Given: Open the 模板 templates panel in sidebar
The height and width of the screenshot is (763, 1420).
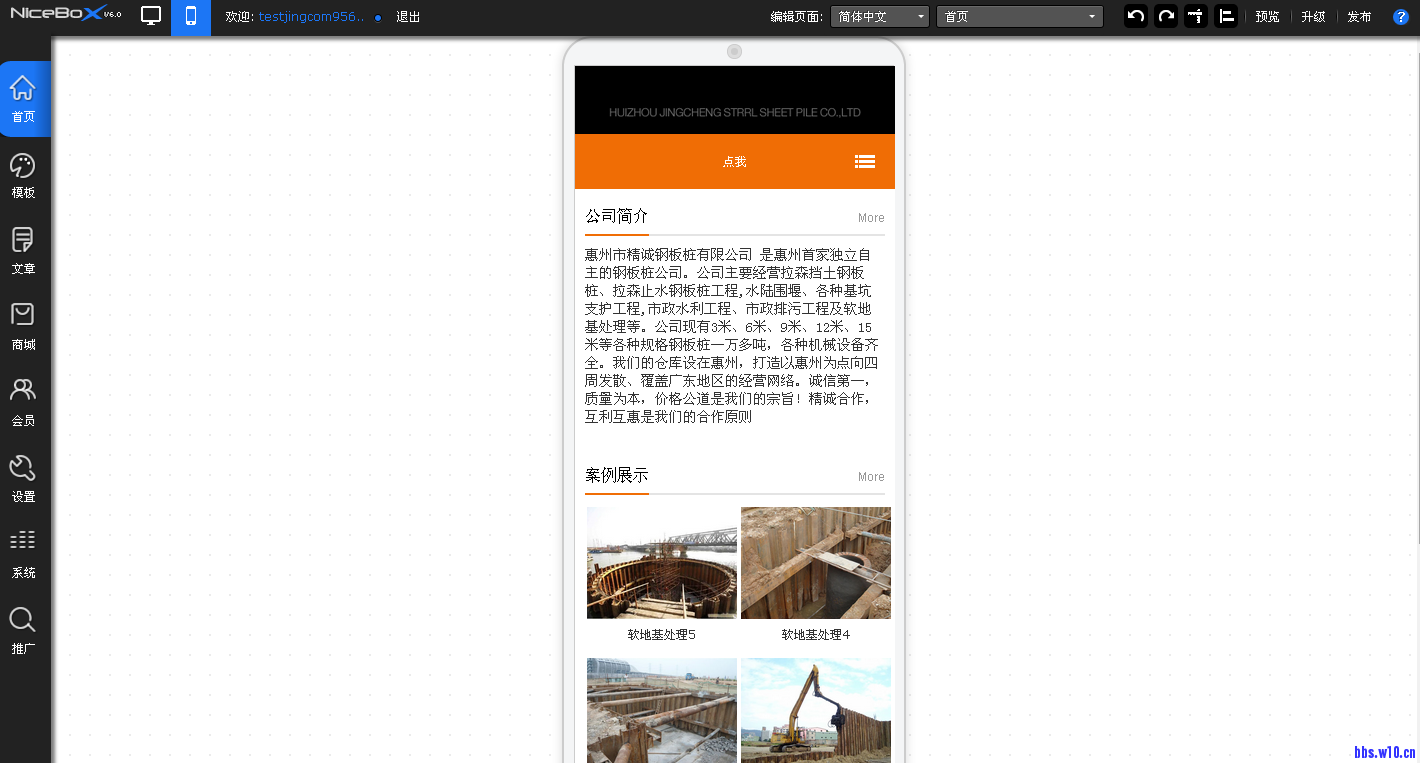Looking at the screenshot, I should tap(23, 176).
